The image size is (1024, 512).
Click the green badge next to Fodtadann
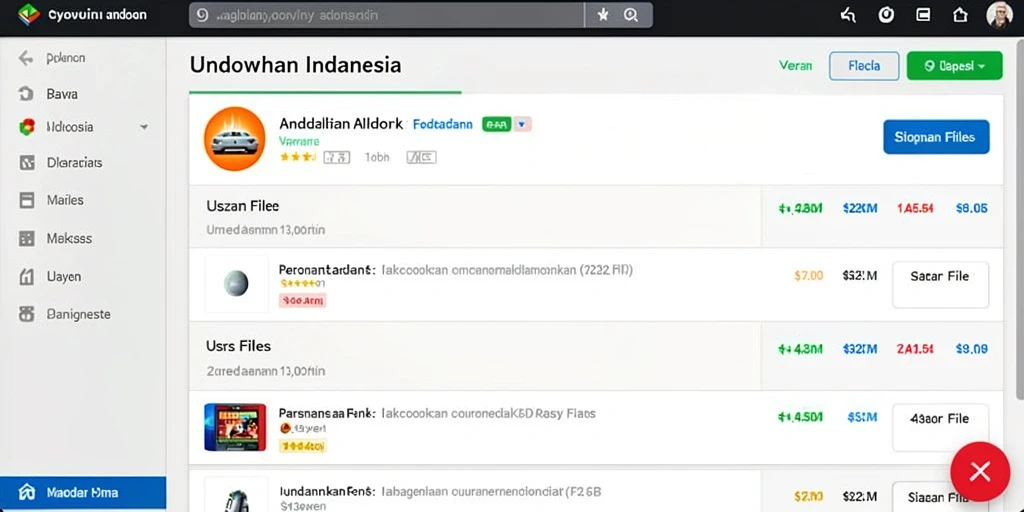coord(496,124)
